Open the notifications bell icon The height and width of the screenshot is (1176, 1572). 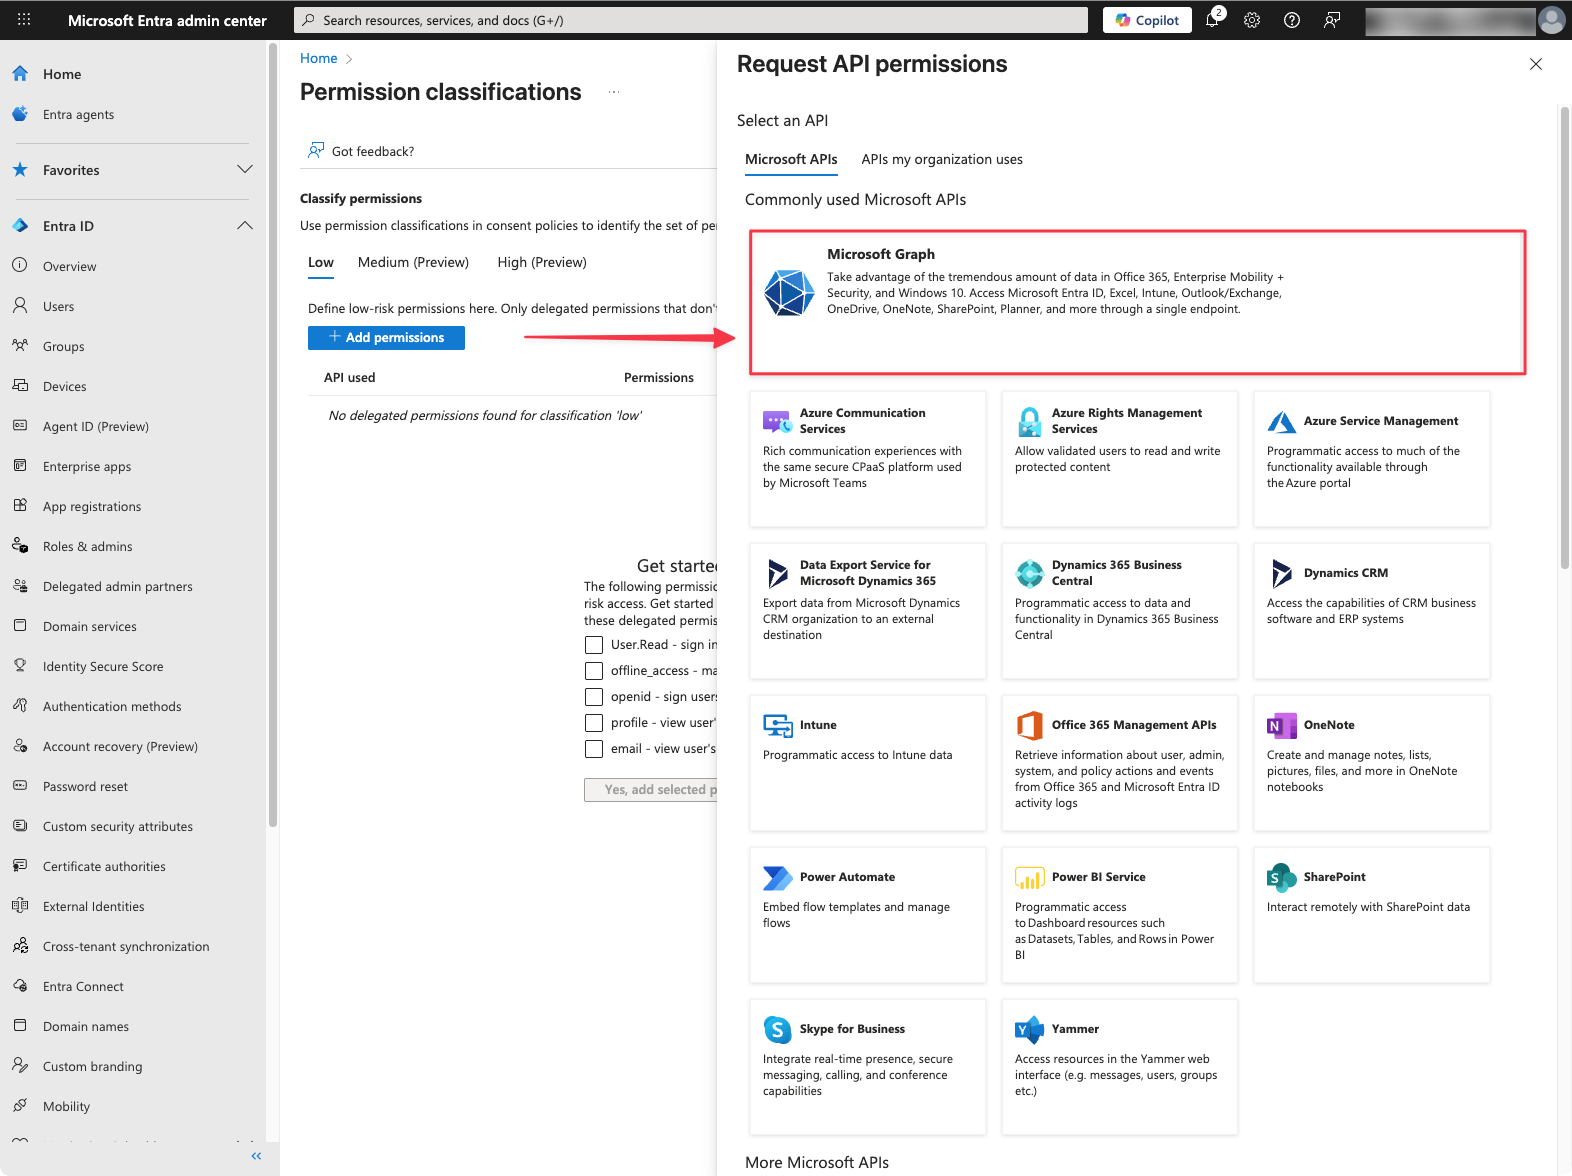pyautogui.click(x=1213, y=20)
